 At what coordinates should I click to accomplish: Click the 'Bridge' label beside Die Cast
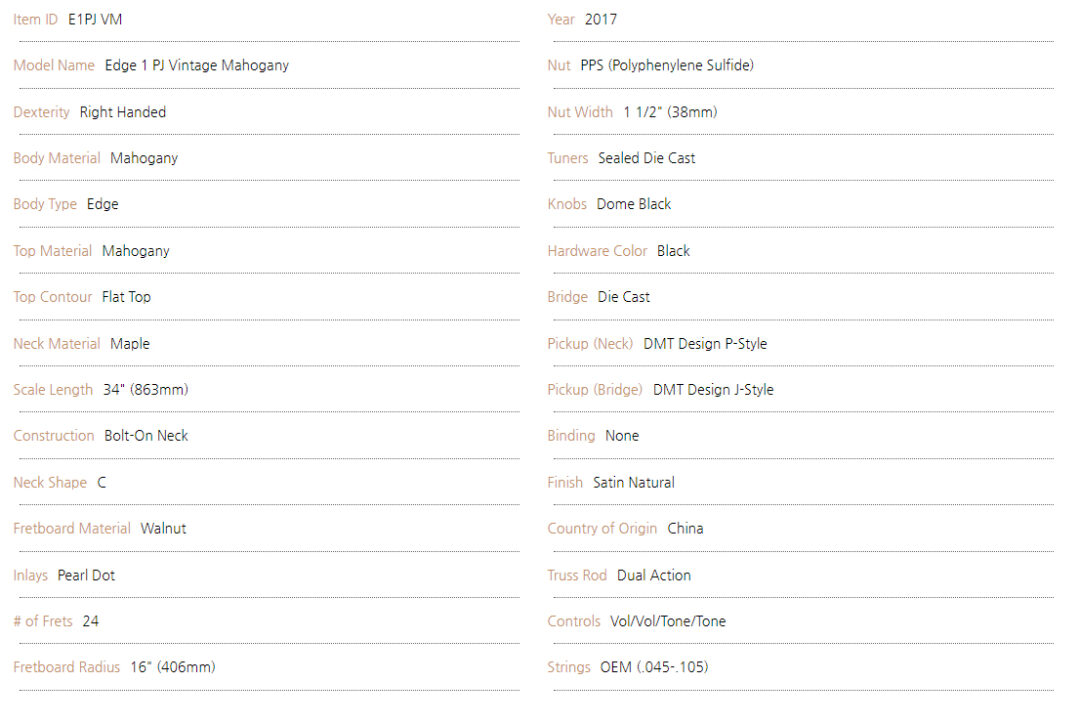coord(568,297)
